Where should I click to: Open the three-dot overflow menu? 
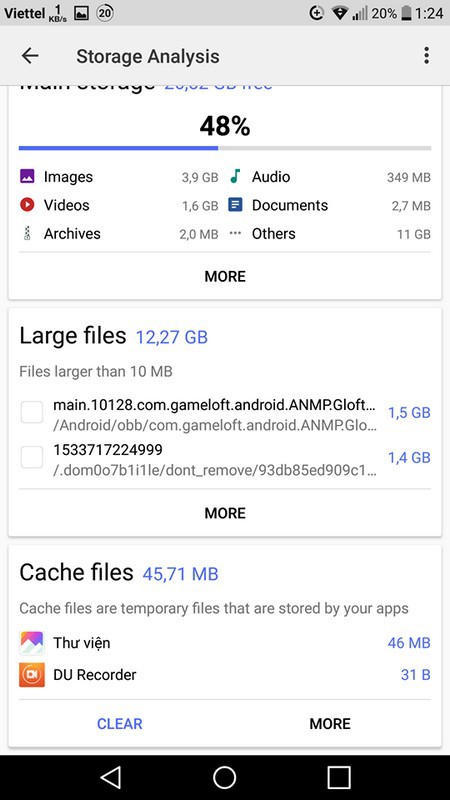point(427,56)
